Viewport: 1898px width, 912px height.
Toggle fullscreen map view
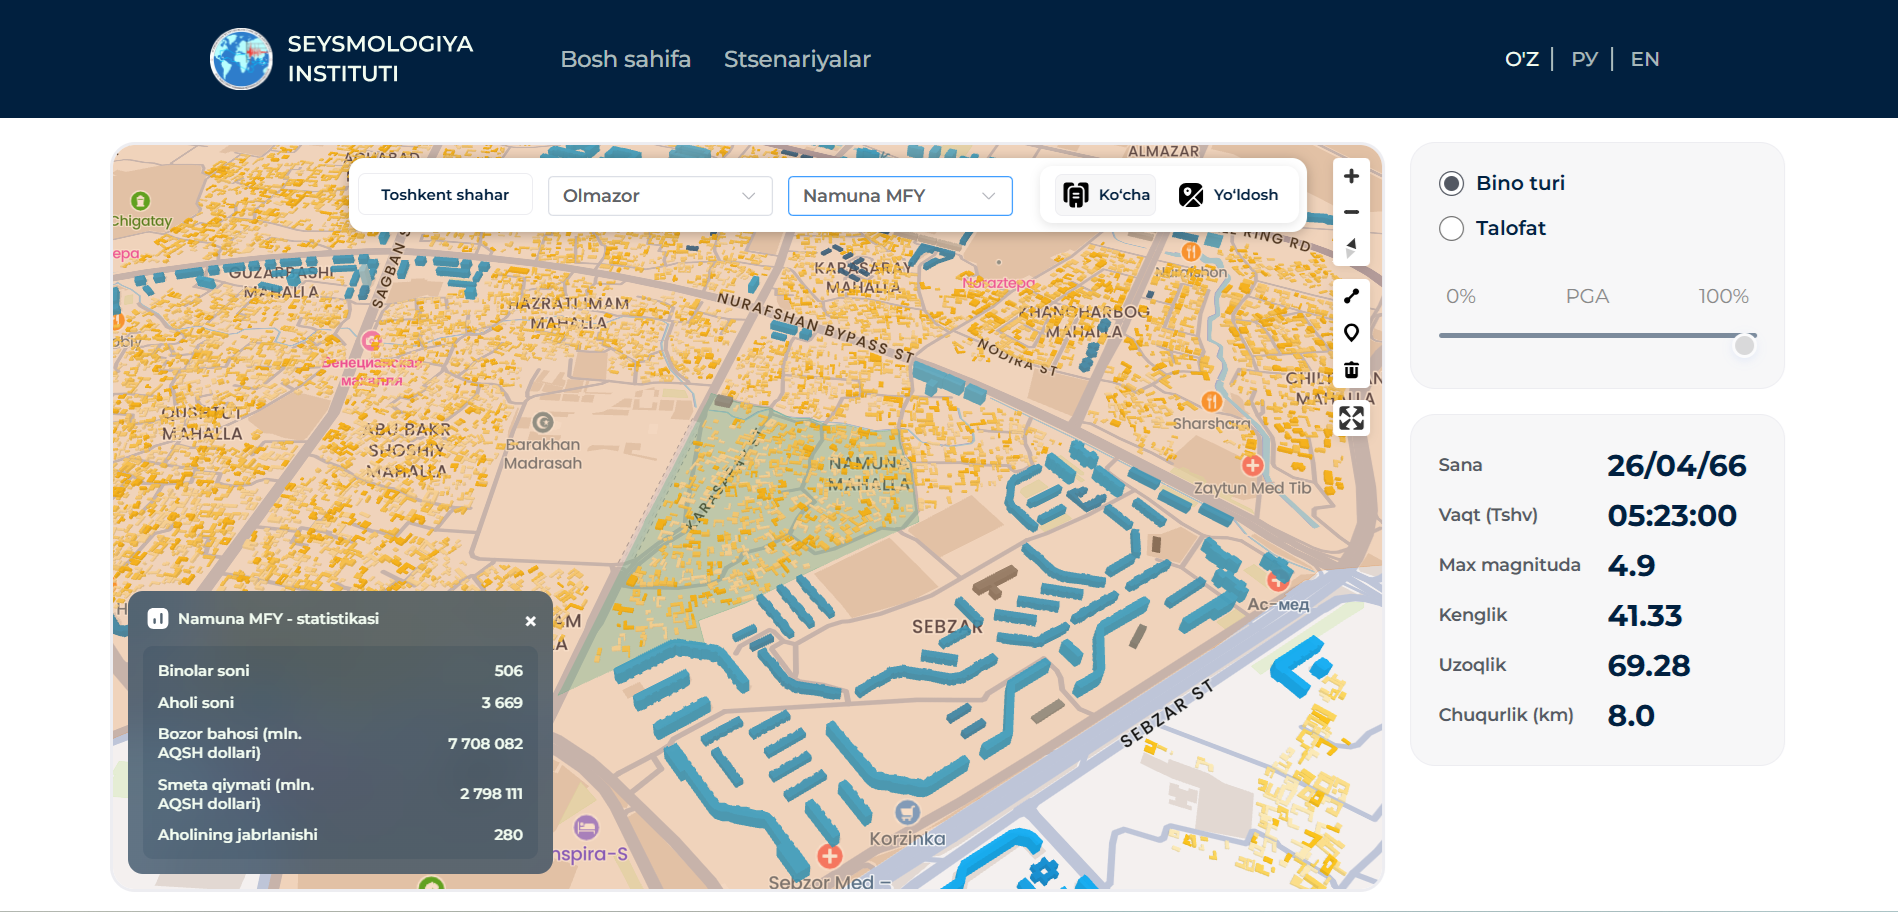1351,418
